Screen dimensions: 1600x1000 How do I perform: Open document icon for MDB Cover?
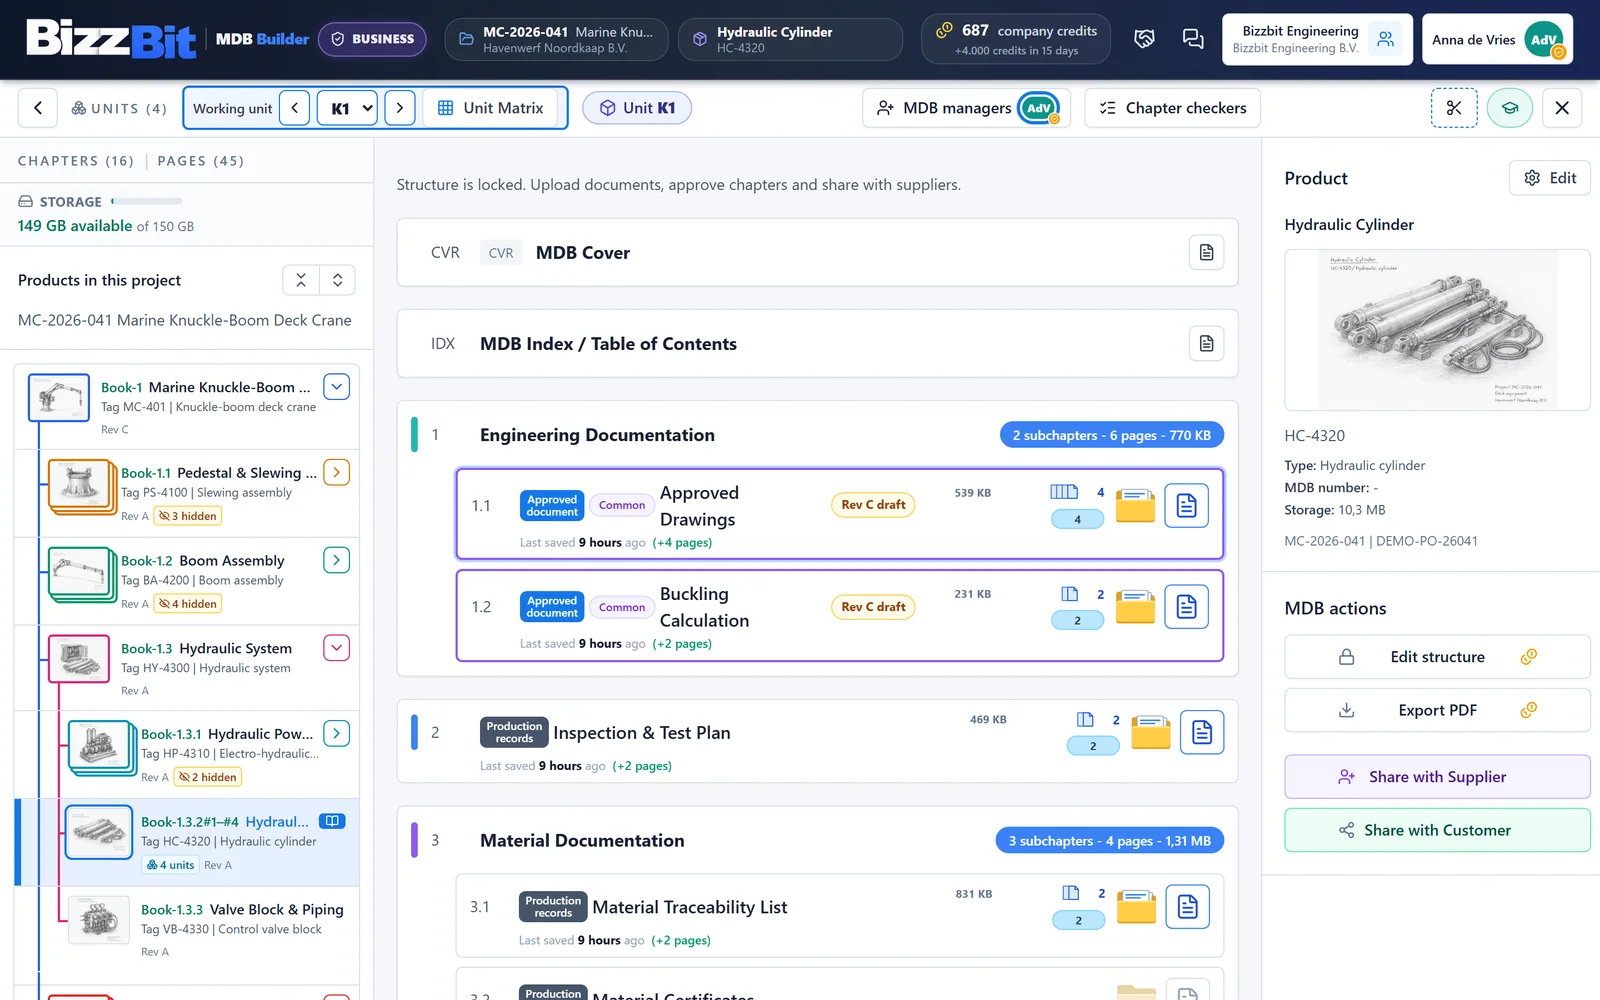pyautogui.click(x=1207, y=252)
